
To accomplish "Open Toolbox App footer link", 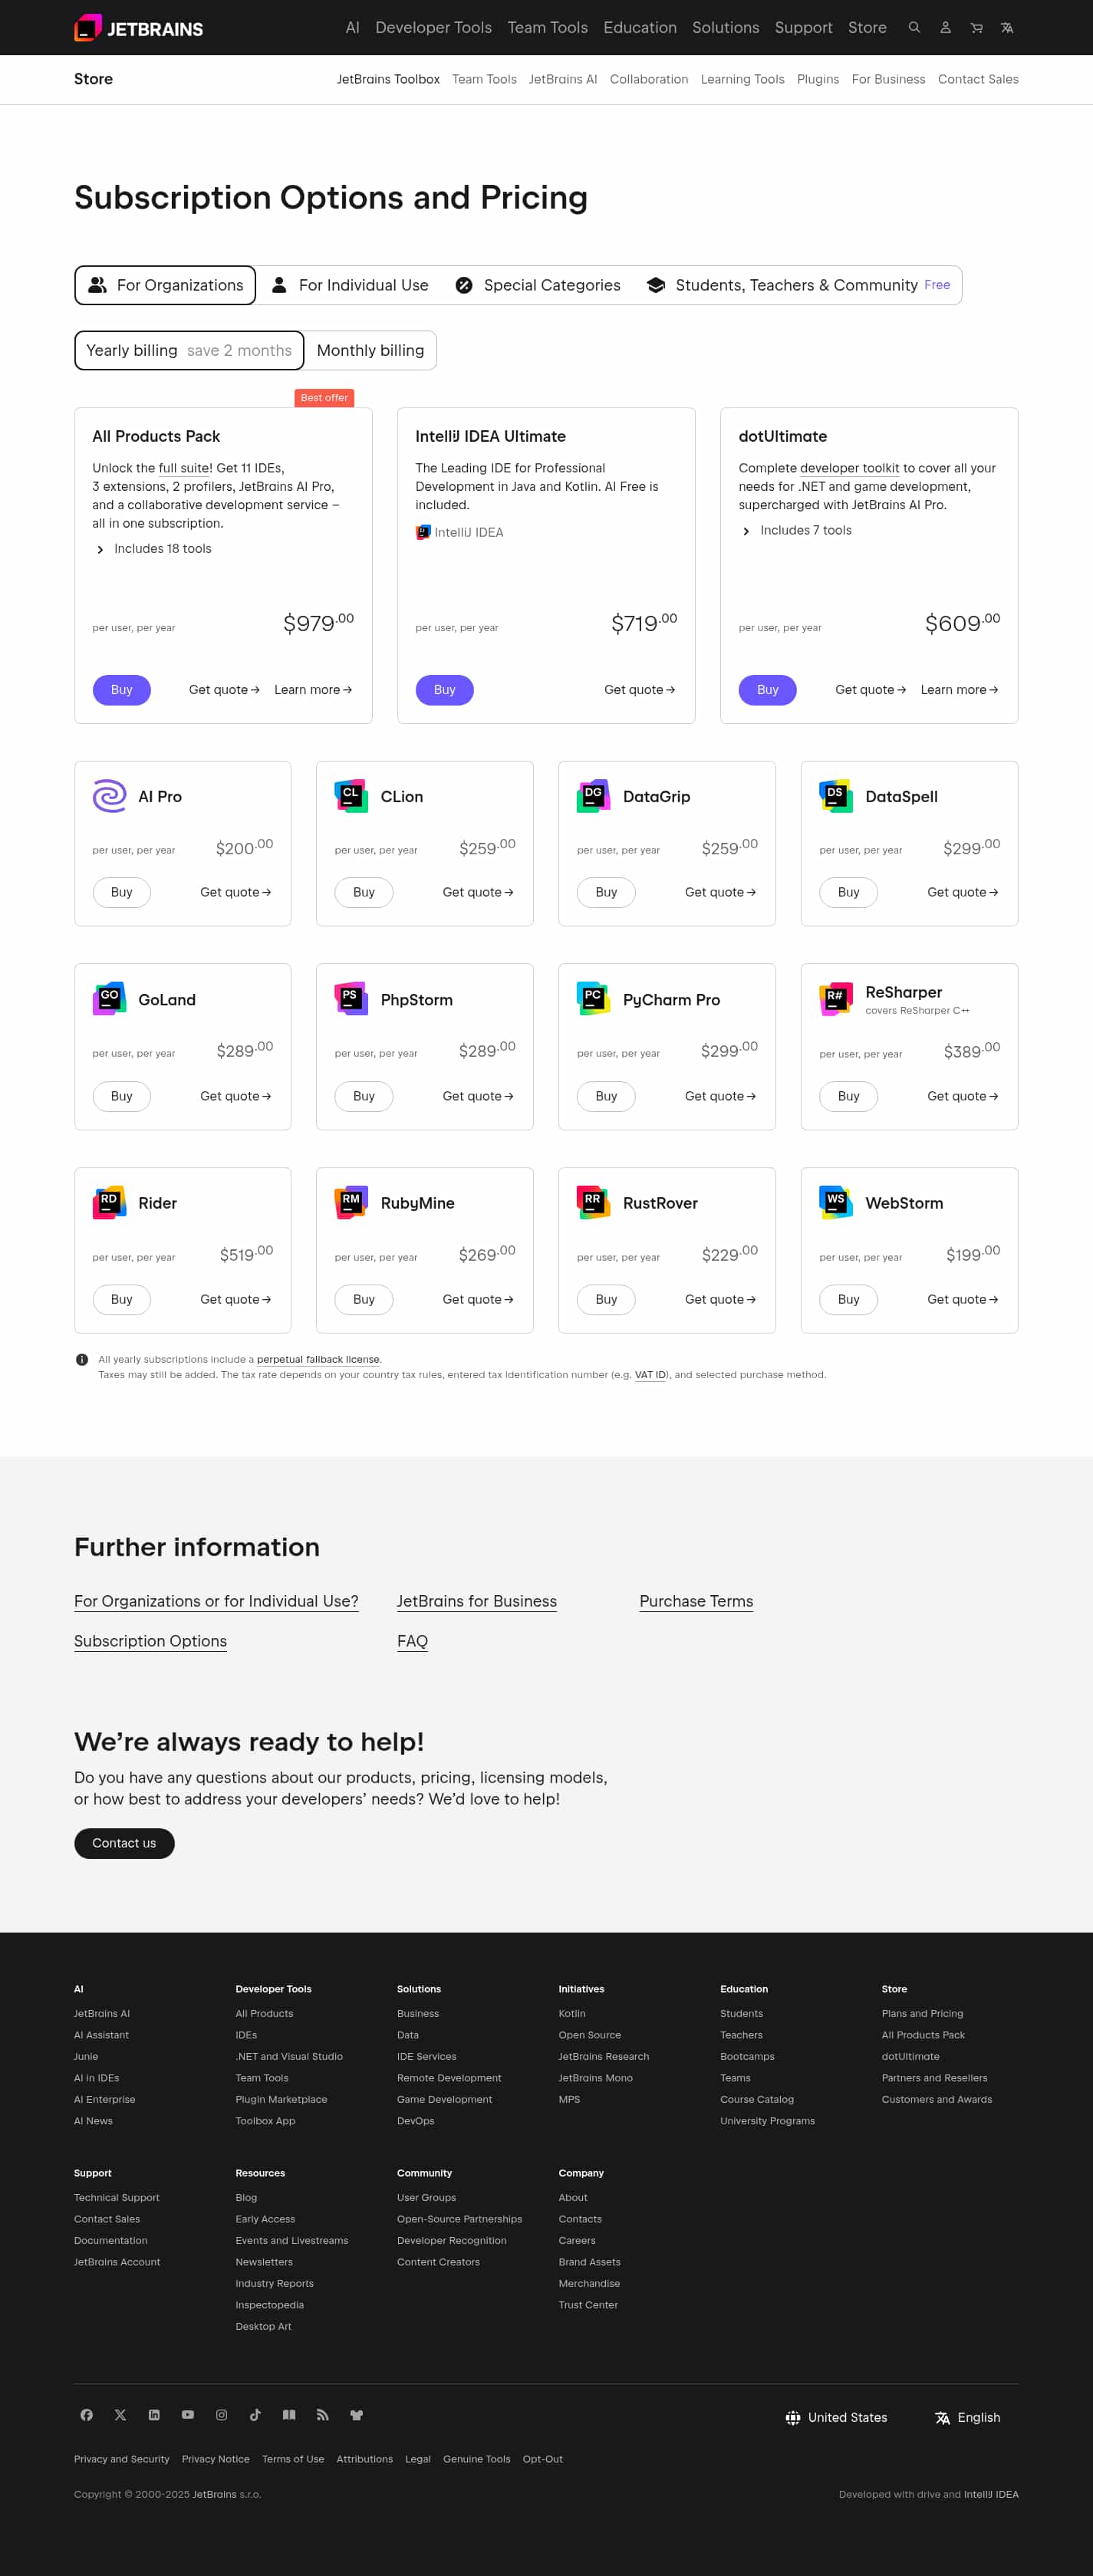I will pyautogui.click(x=265, y=2121).
